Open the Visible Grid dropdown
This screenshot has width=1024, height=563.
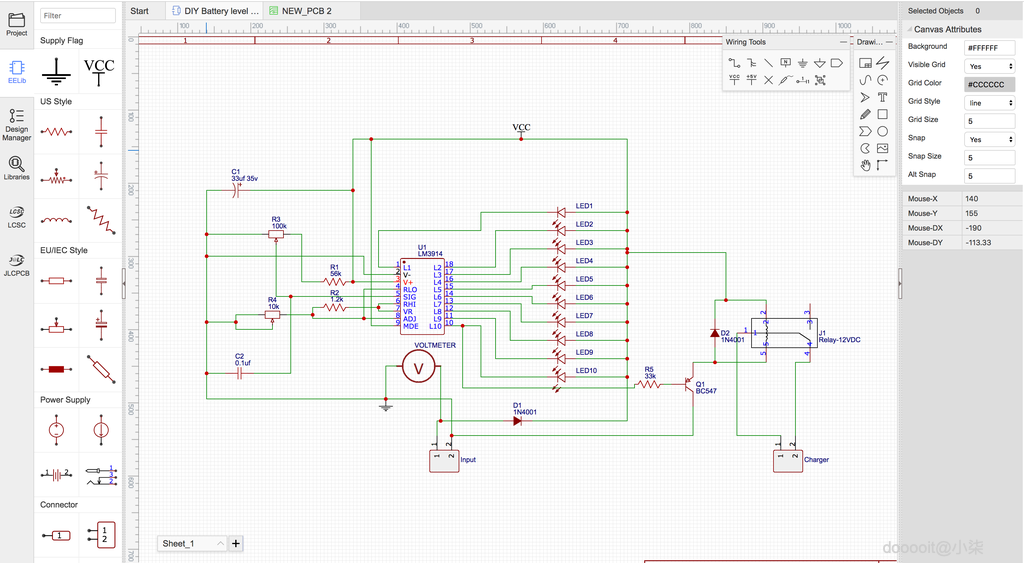989,66
